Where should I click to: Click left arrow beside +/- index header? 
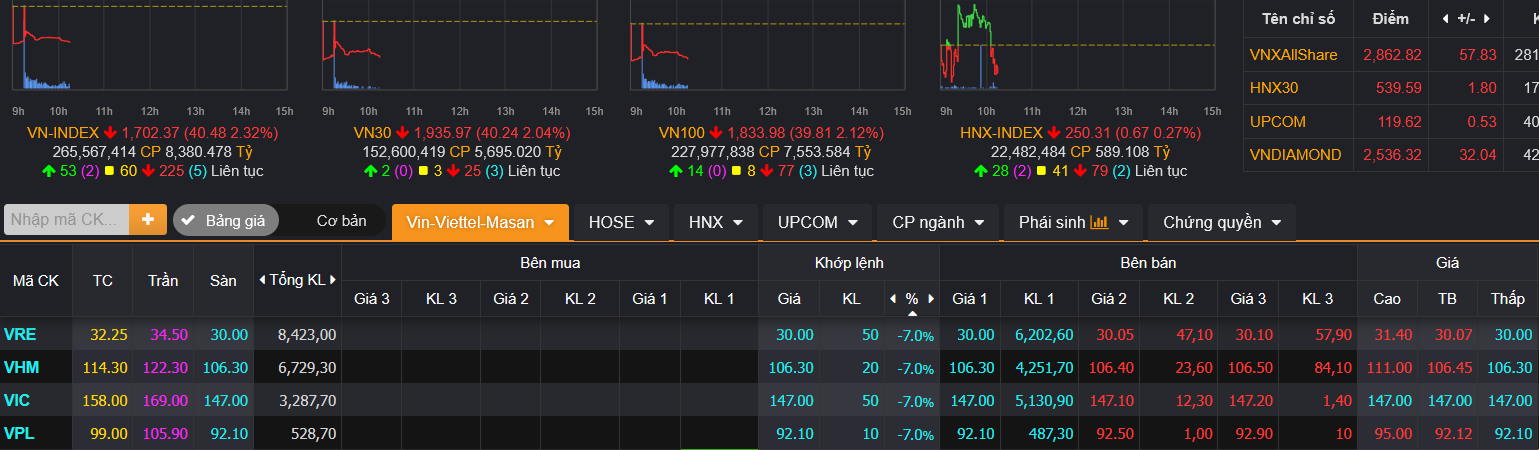pos(1445,19)
